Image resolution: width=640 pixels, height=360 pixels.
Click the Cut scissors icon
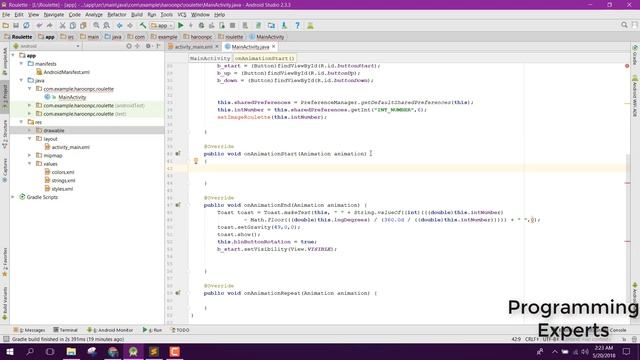pyautogui.click(x=62, y=25)
